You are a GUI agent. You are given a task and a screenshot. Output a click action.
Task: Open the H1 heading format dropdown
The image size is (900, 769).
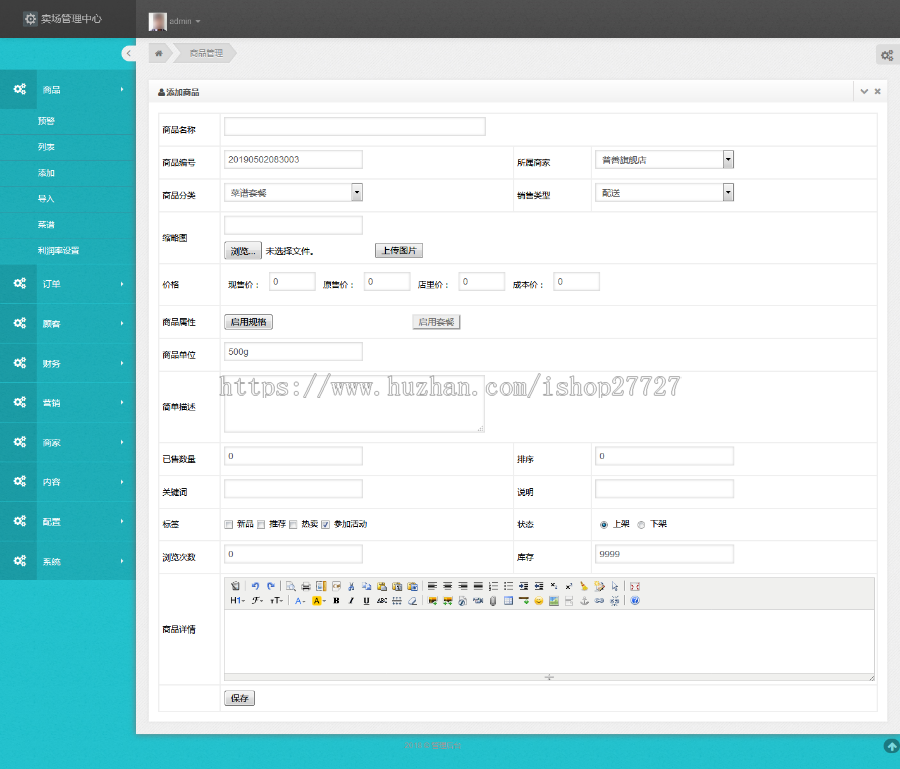point(237,601)
